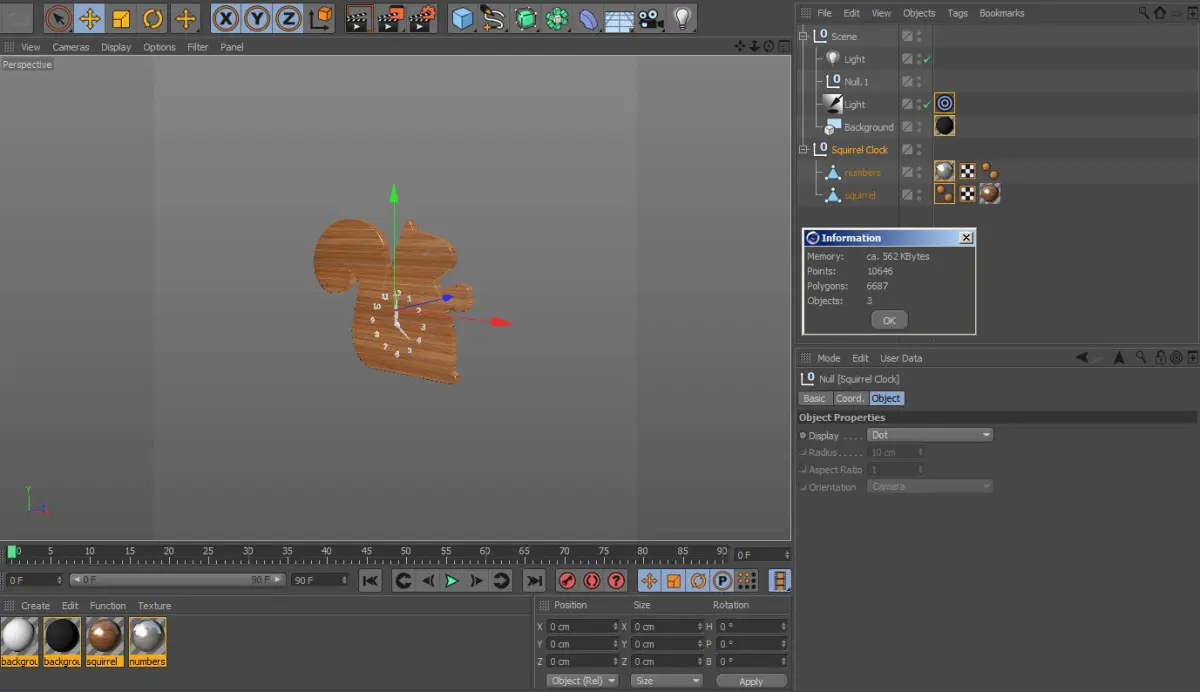
Task: Open the Object Manager search magnifier
Action: [1144, 13]
